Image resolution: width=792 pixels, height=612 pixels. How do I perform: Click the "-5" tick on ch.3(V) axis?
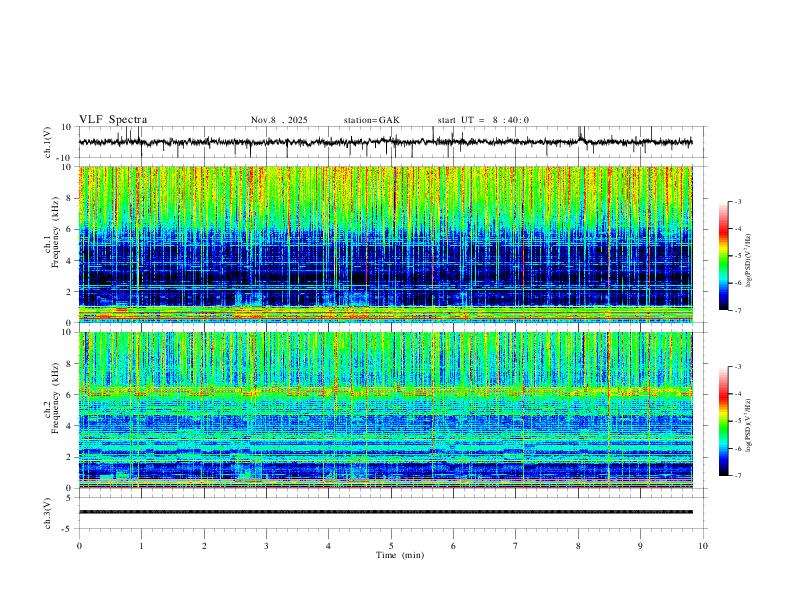pos(67,529)
